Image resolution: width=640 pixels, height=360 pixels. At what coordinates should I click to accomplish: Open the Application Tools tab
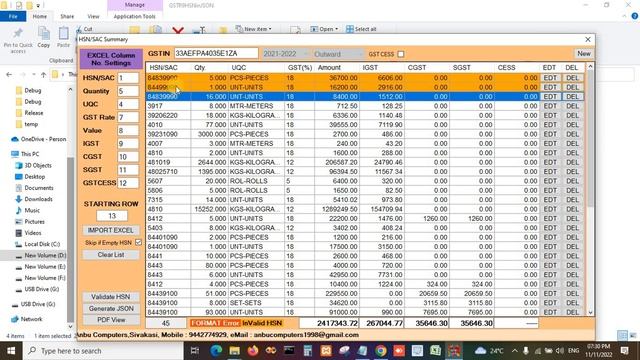(135, 16)
